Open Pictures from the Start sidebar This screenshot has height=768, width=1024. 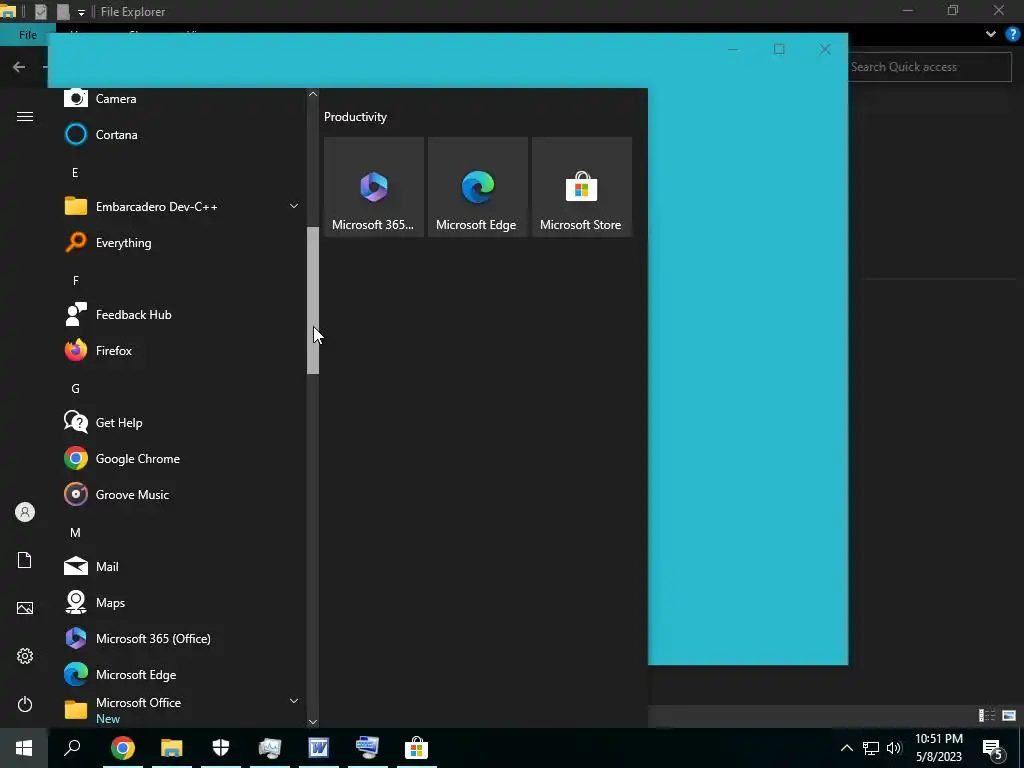[25, 608]
